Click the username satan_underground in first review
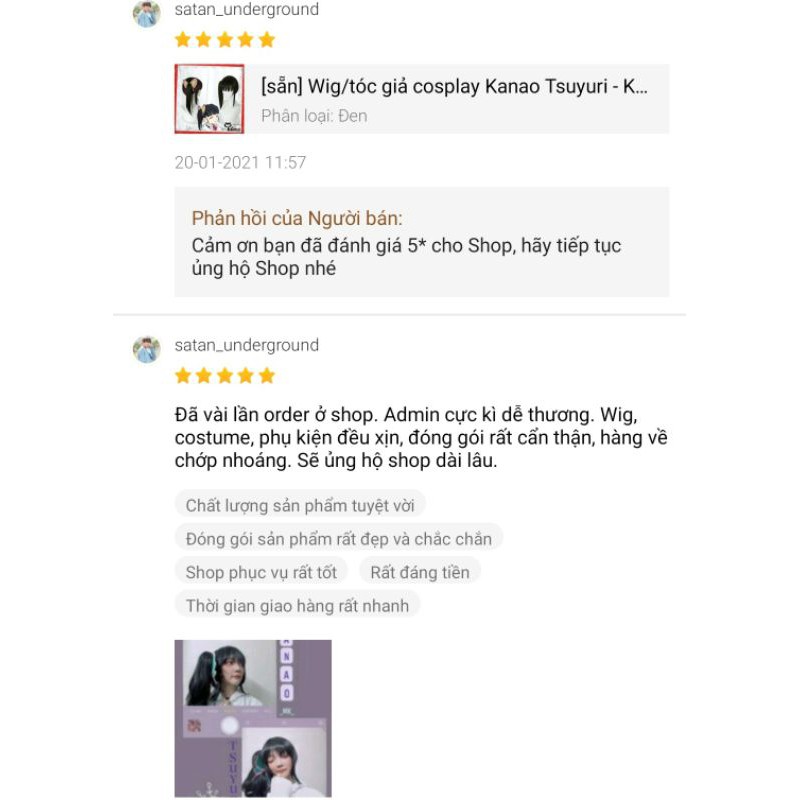Viewport: 800px width, 800px height. click(x=246, y=9)
